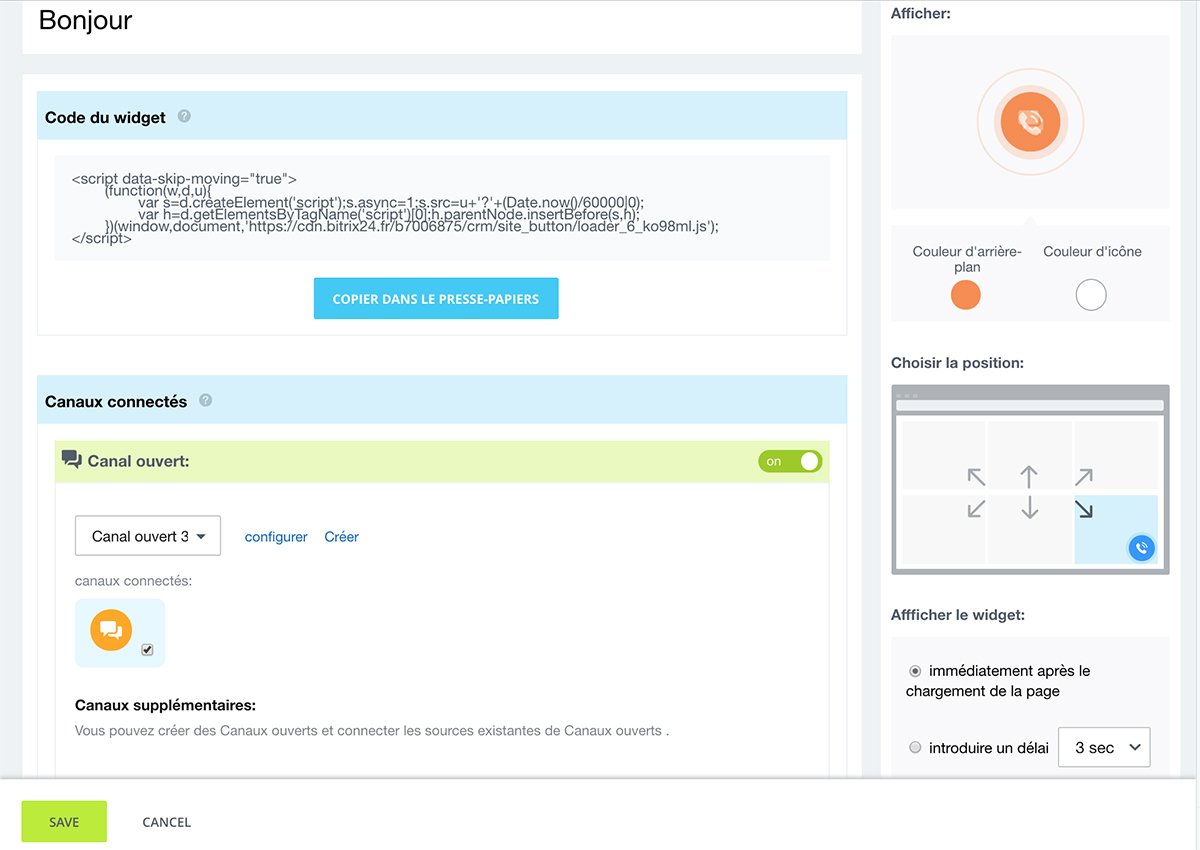
Task: Click the blue phone icon in position preview
Action: click(1141, 548)
